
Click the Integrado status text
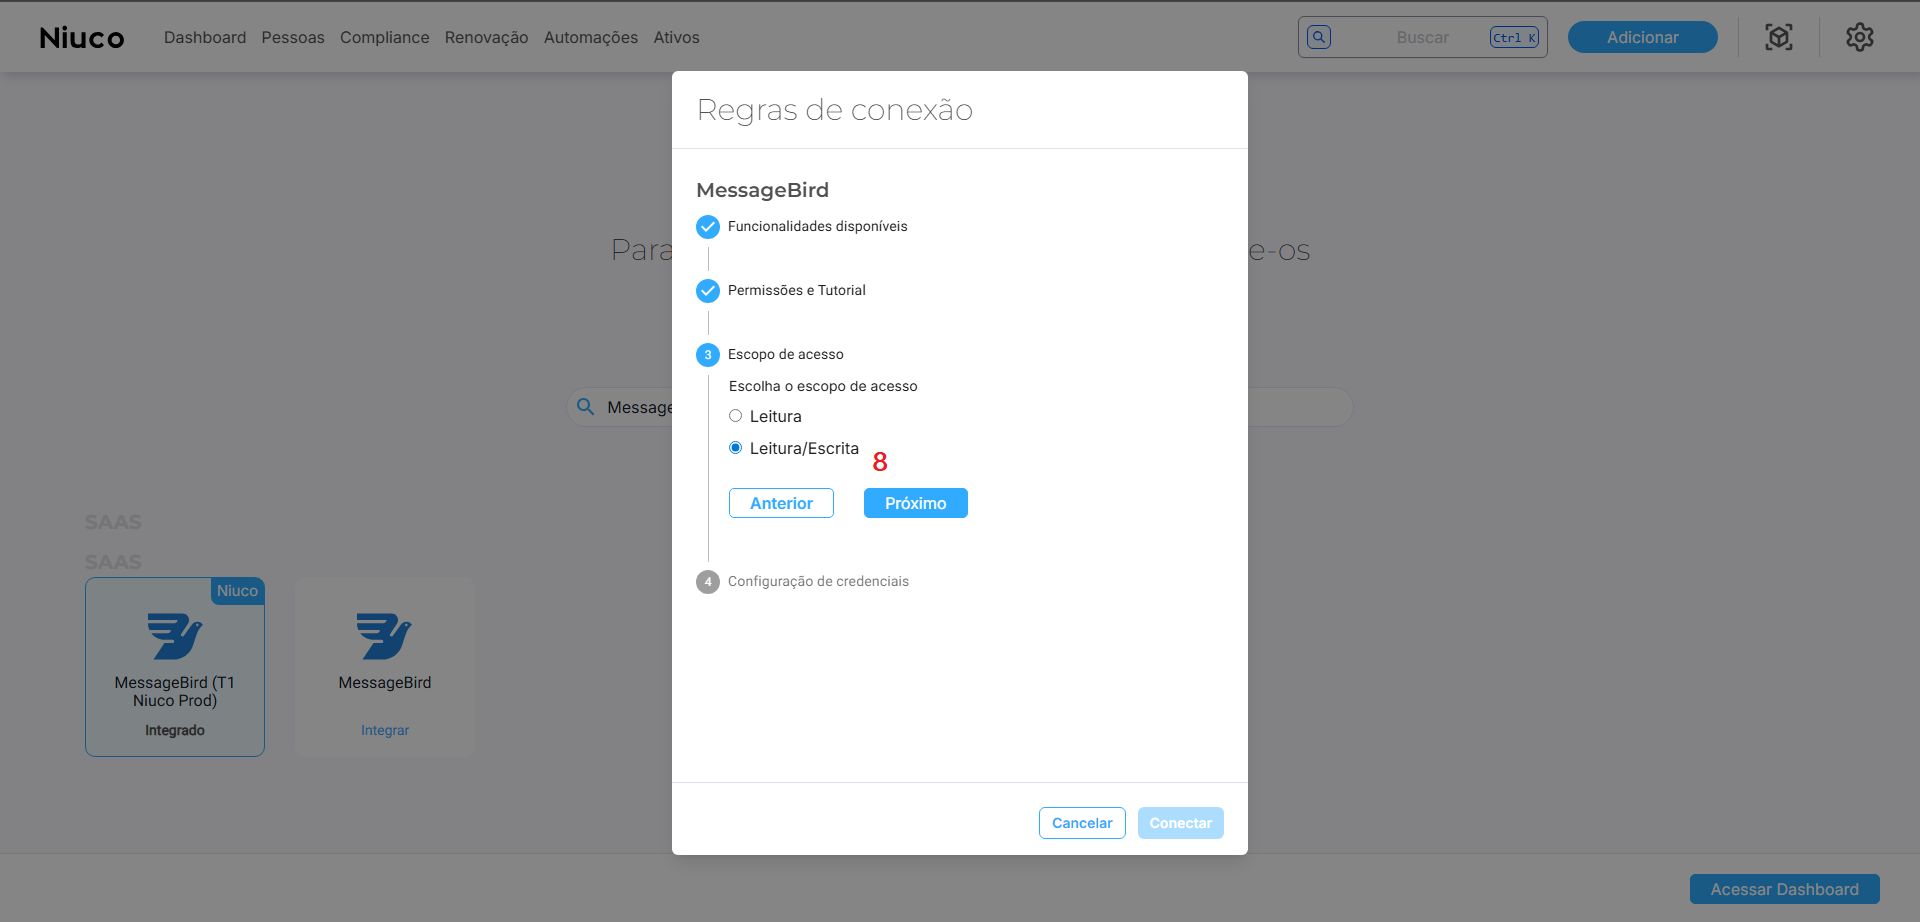pos(175,730)
